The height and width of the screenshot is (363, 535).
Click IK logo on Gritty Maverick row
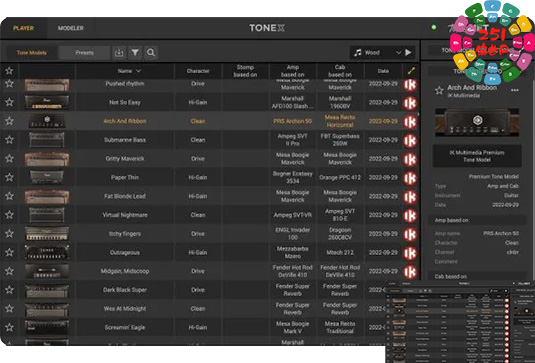tap(410, 159)
